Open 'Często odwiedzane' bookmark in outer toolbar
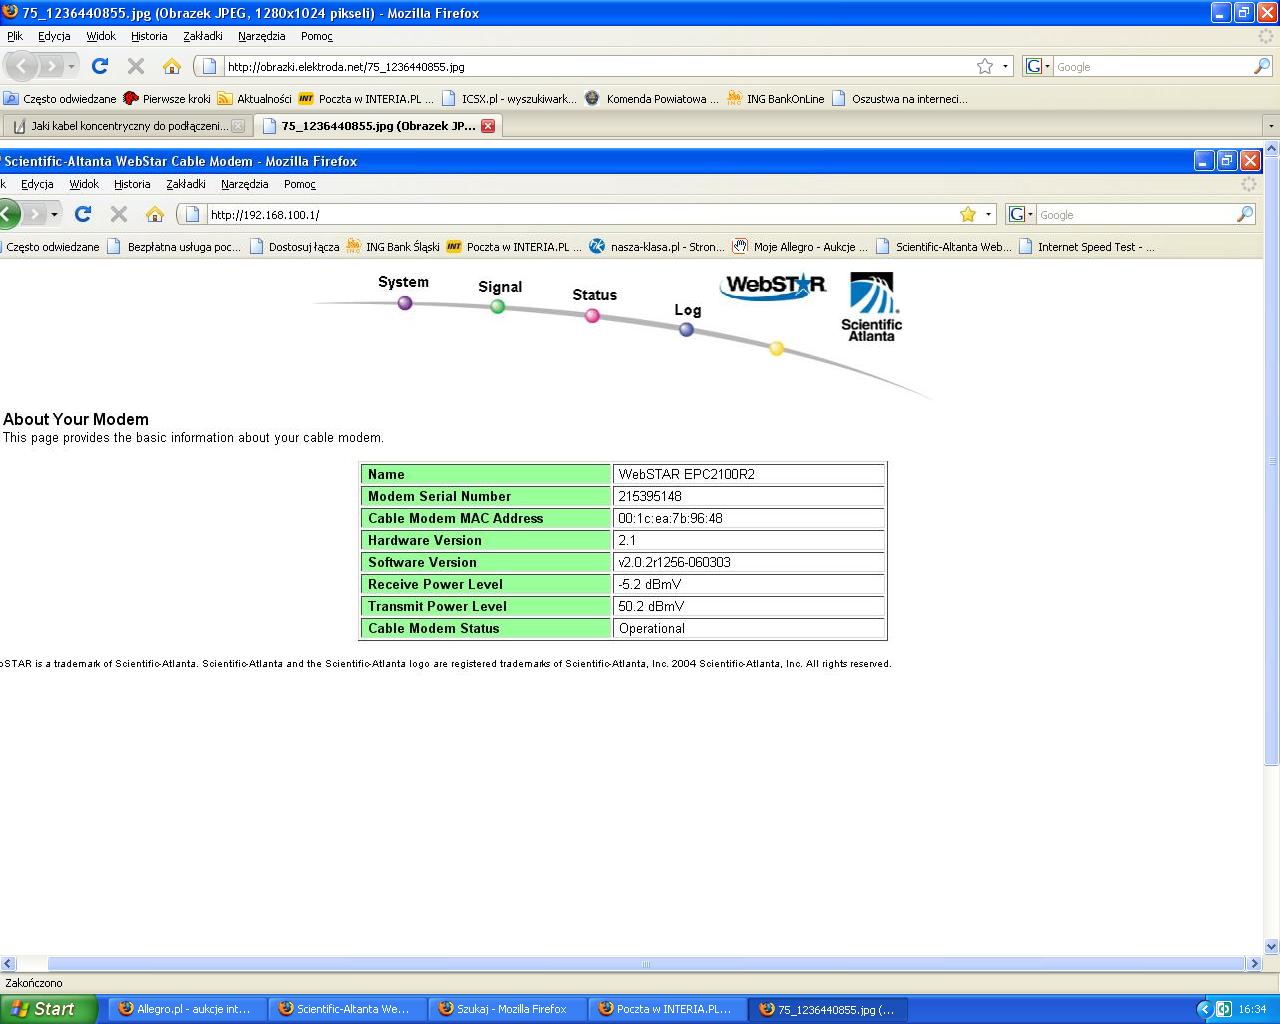The image size is (1280, 1024). pyautogui.click(x=60, y=99)
